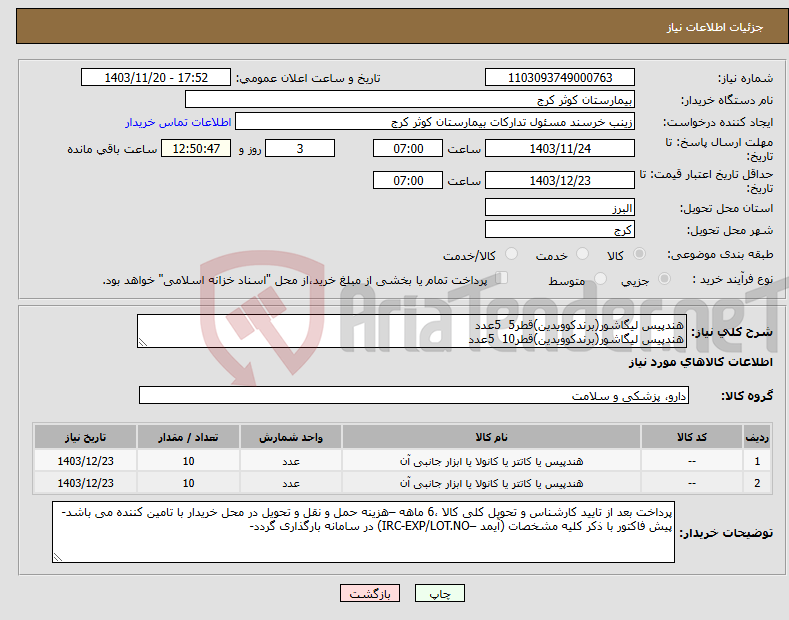Click the واحد شمارش column header

291,437
